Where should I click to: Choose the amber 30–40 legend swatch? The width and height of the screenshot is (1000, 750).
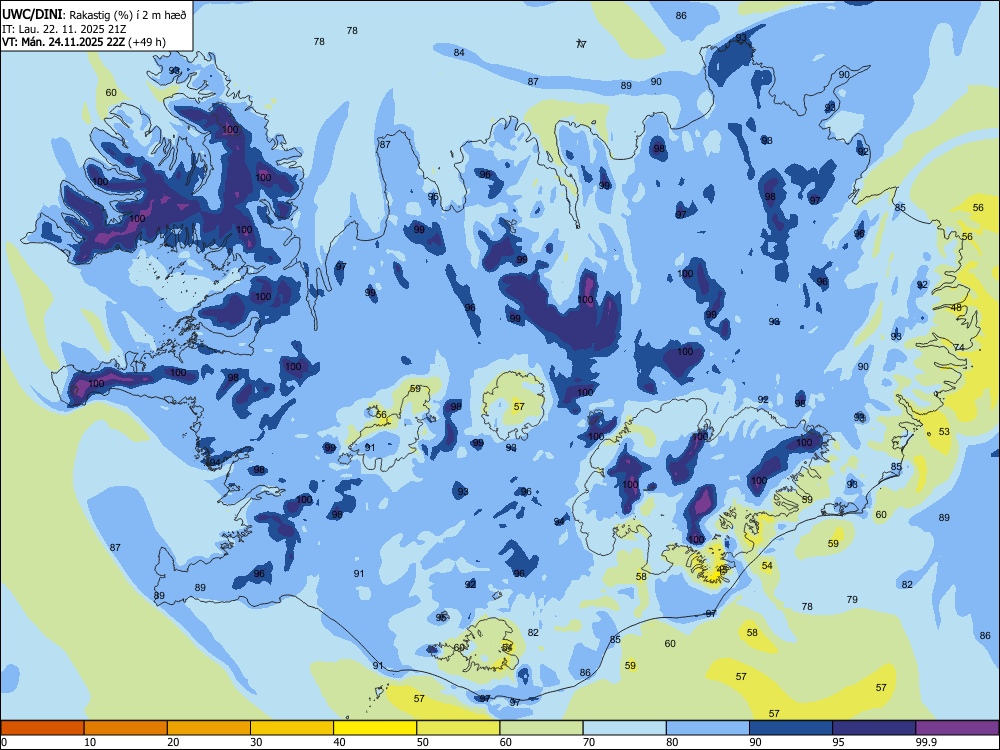tap(292, 728)
